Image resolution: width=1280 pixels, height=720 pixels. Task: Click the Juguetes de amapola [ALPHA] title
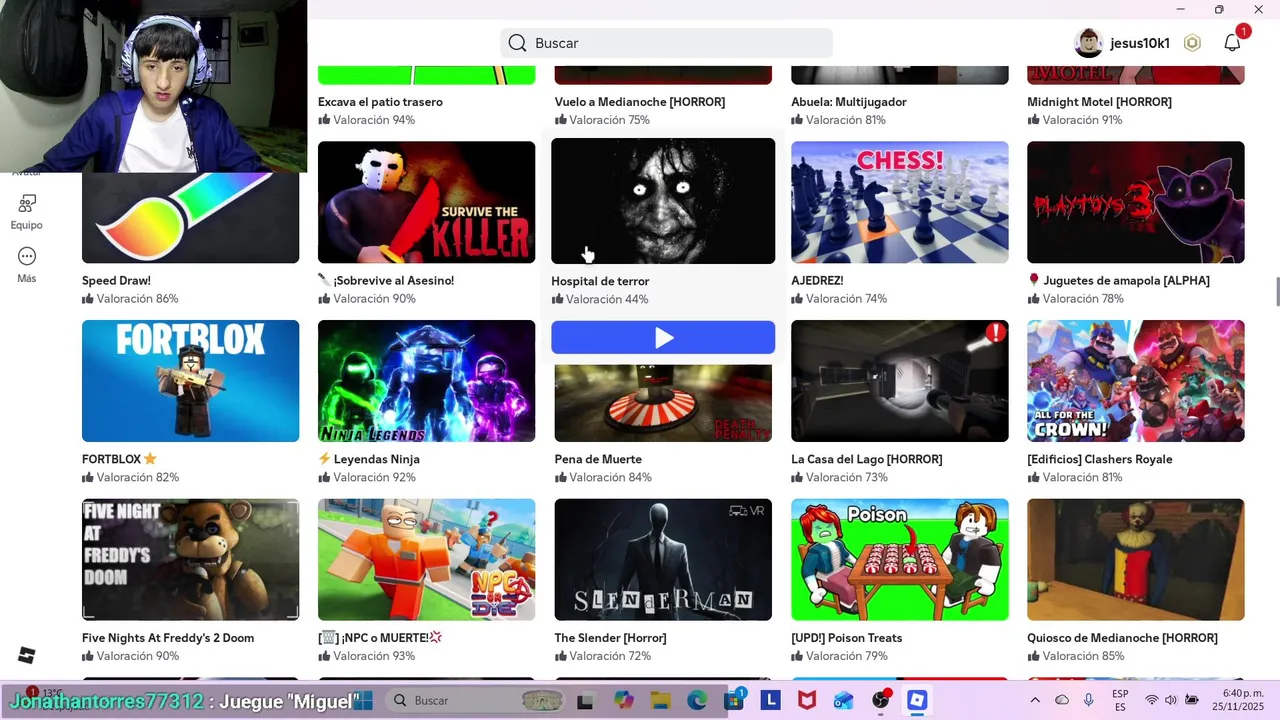(1118, 281)
